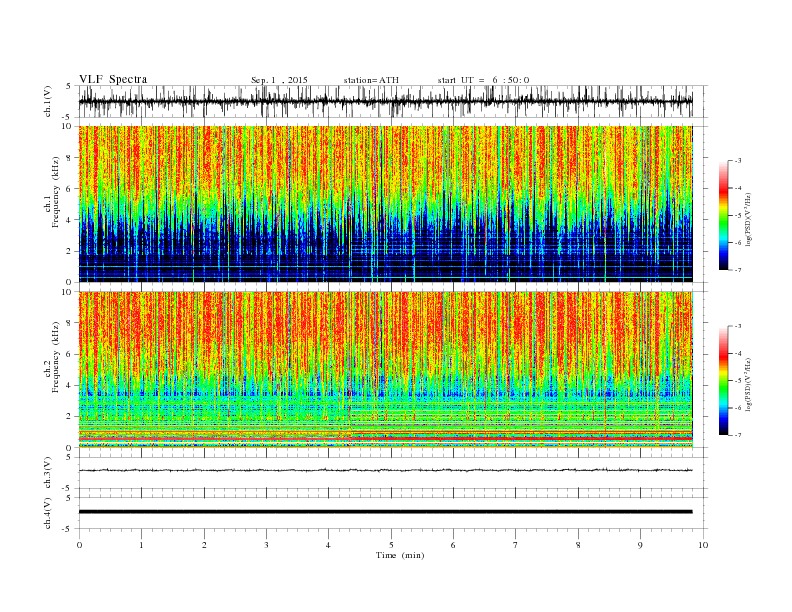Viewport: 792px width, 612px height.
Task: Click the log(PSD) label beside ch.1 colorbar
Action: tap(748, 219)
